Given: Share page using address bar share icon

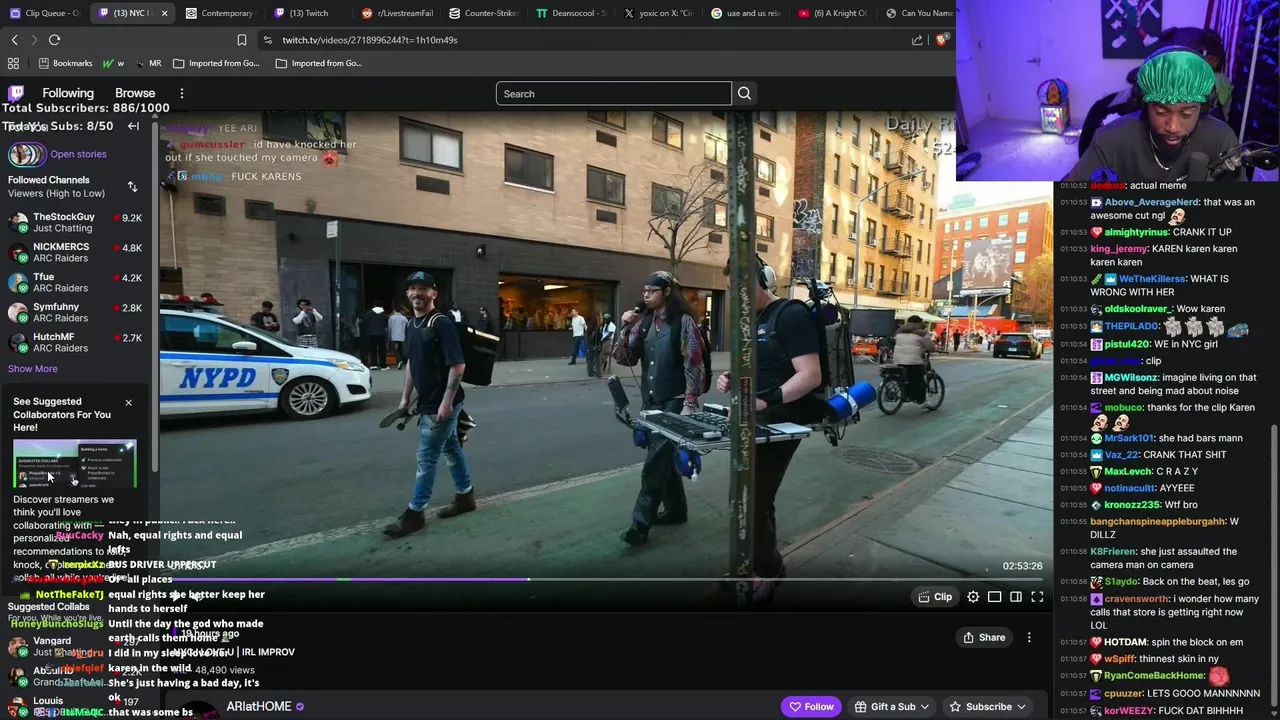Looking at the screenshot, I should tap(917, 40).
